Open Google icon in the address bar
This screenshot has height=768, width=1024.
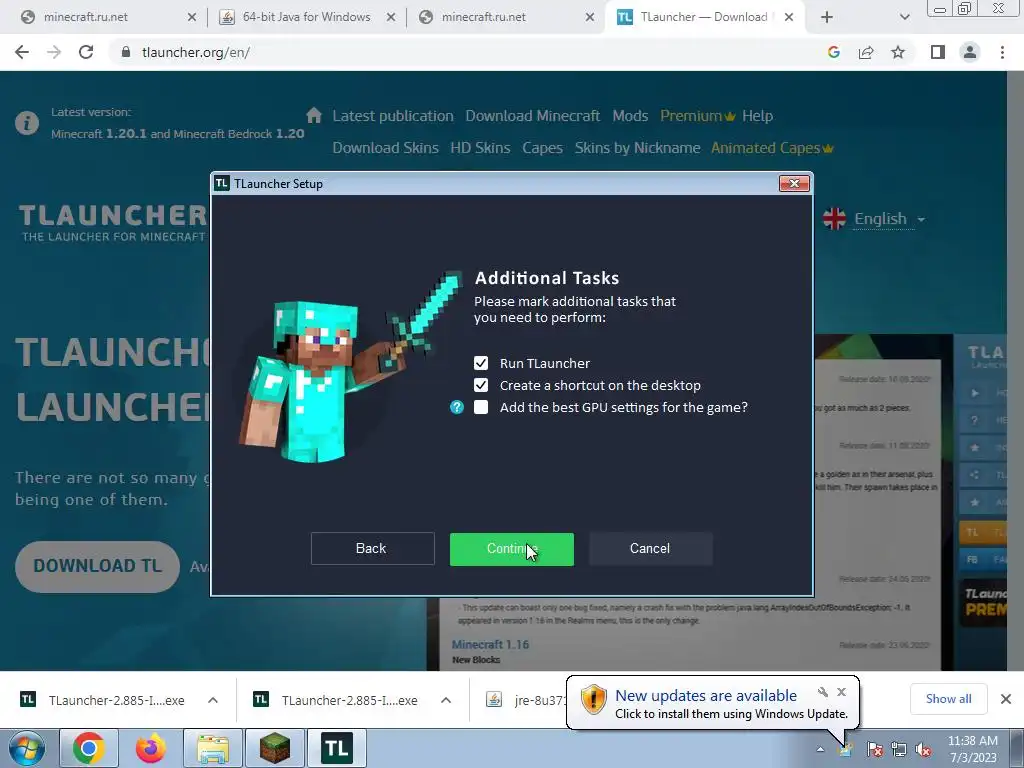[x=833, y=52]
